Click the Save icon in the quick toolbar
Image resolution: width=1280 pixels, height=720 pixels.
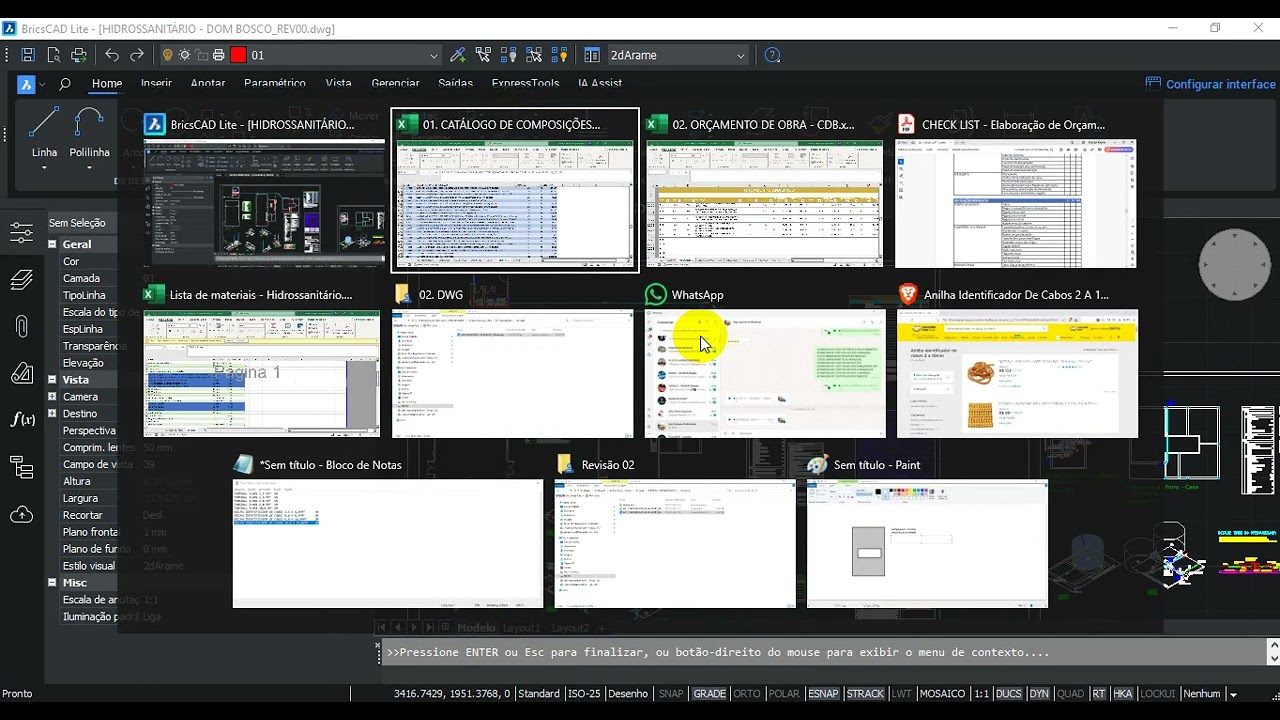(x=28, y=55)
